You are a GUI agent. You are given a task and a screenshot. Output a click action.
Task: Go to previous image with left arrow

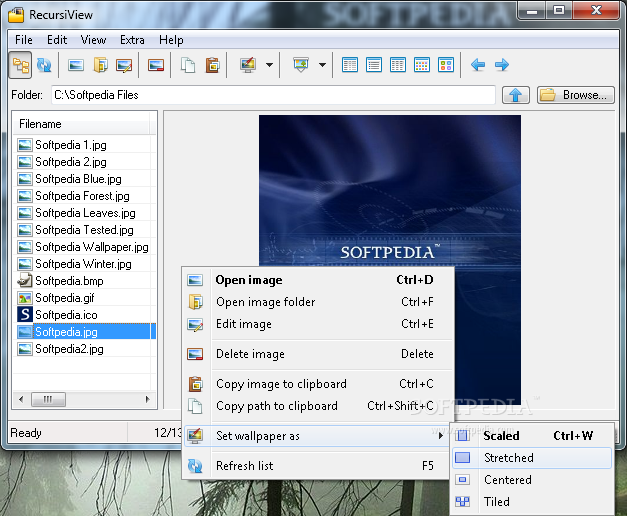tap(478, 65)
